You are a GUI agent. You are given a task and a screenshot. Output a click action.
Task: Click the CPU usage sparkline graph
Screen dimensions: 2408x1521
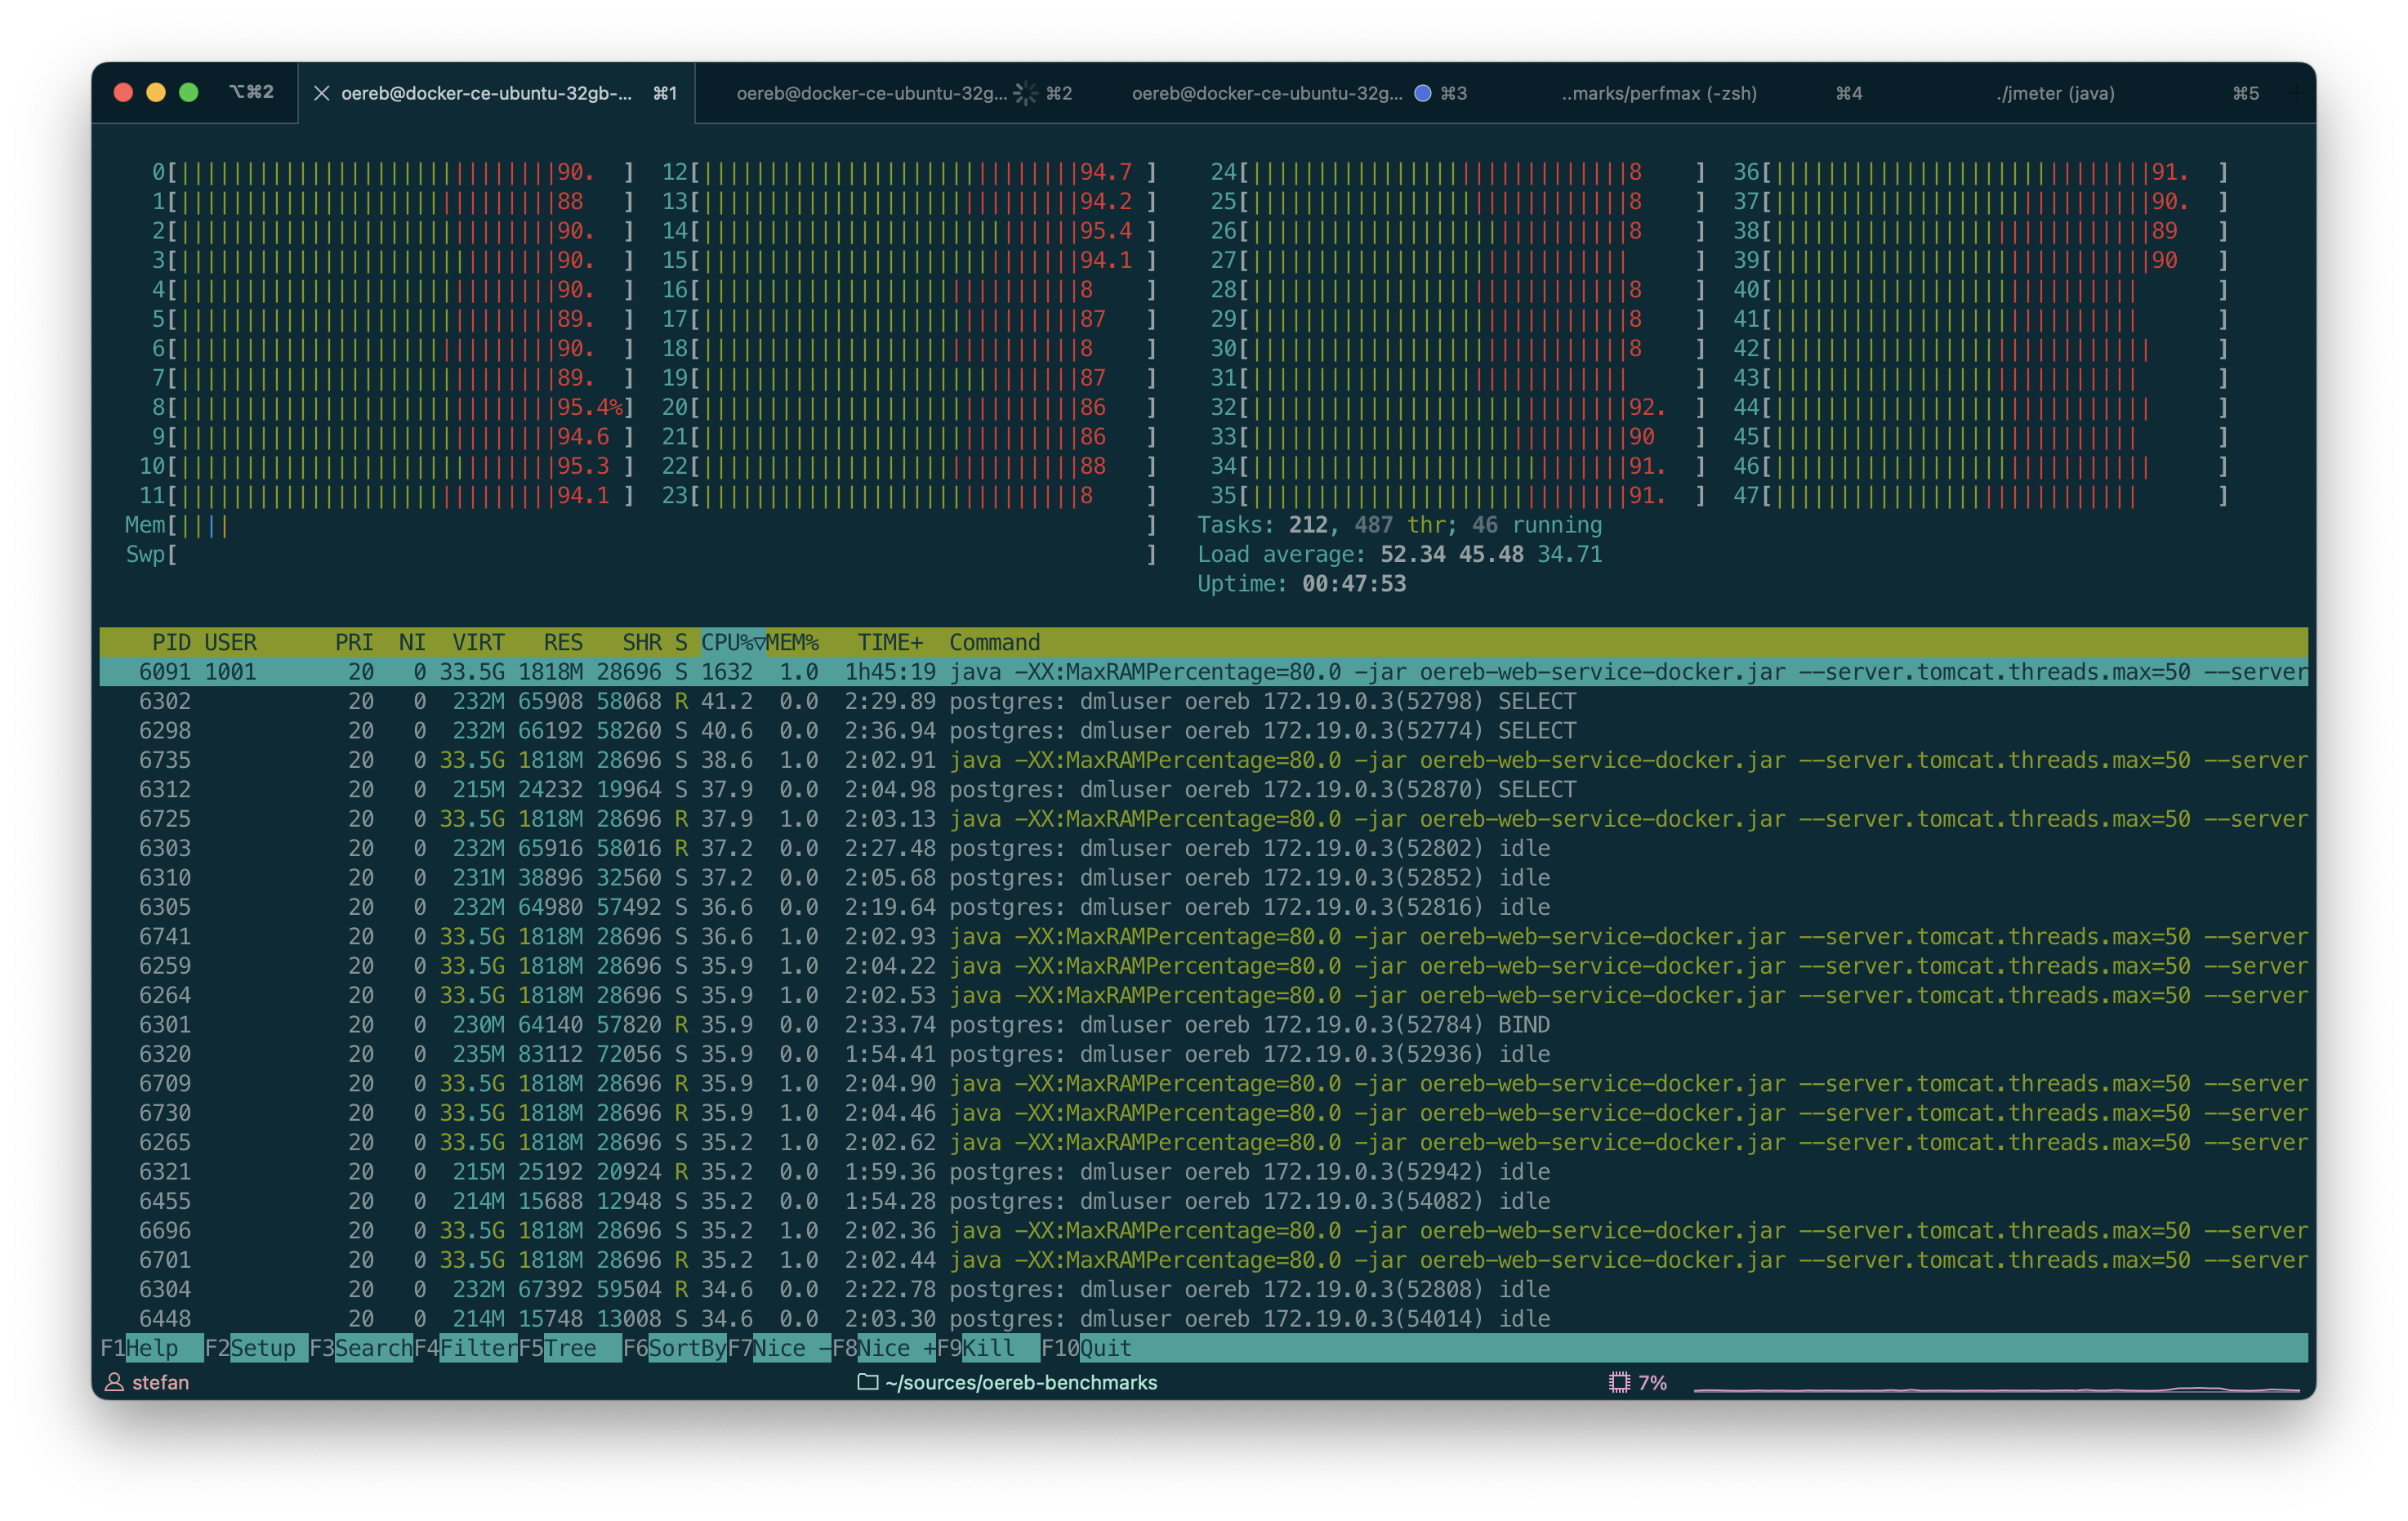[1996, 1386]
